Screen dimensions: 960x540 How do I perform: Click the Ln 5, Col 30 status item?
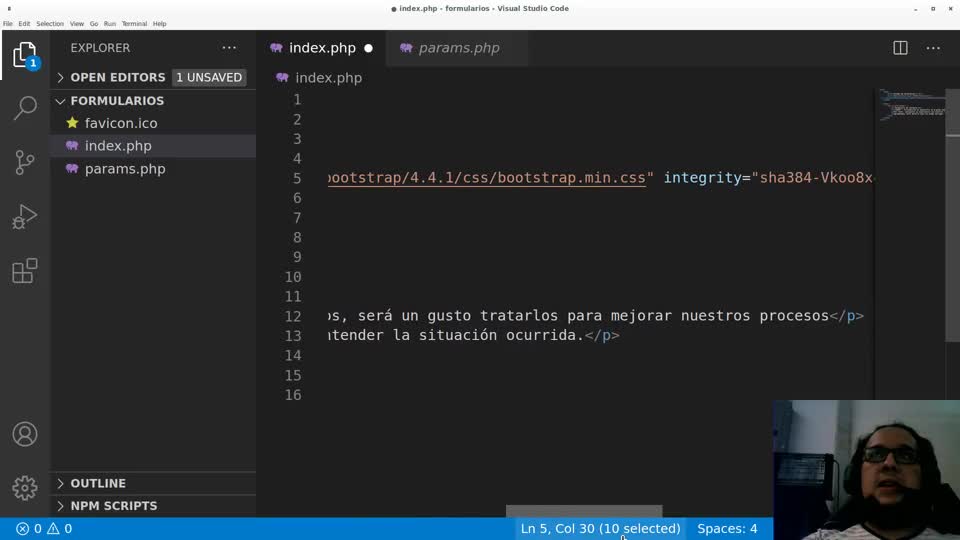pyautogui.click(x=600, y=528)
